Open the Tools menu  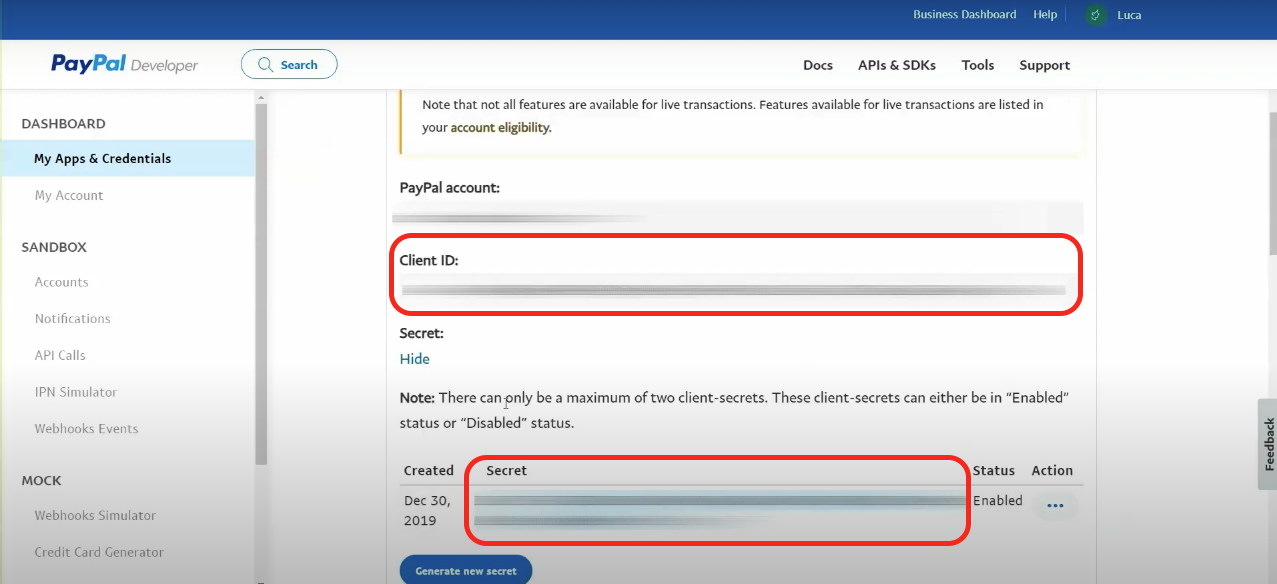coord(977,65)
